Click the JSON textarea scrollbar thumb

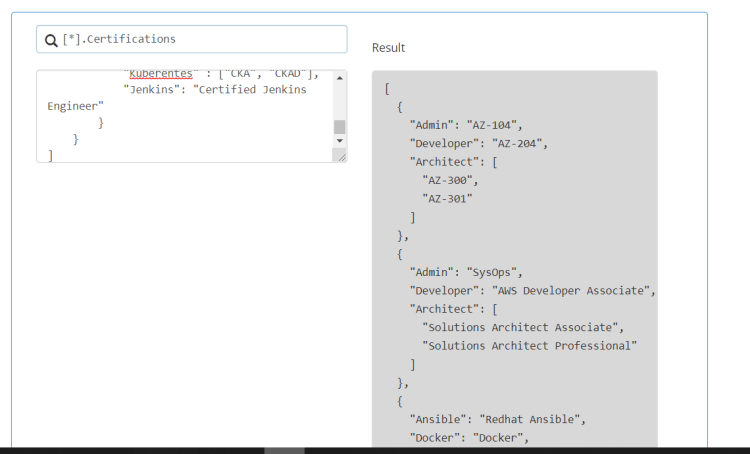point(340,127)
